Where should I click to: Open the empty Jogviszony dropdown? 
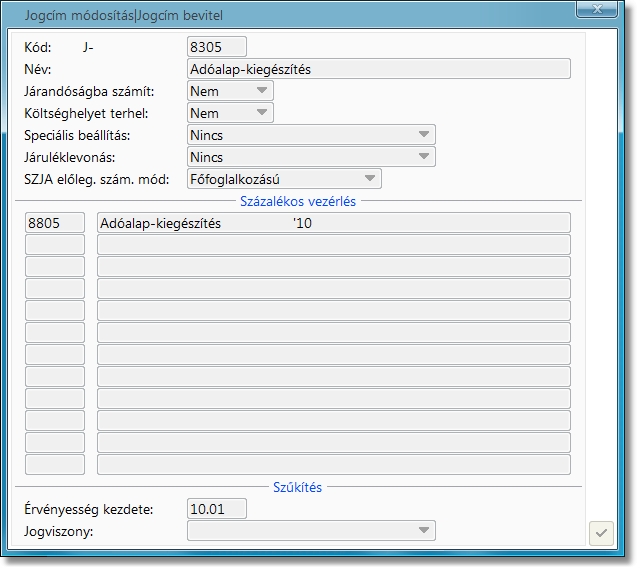click(x=311, y=530)
